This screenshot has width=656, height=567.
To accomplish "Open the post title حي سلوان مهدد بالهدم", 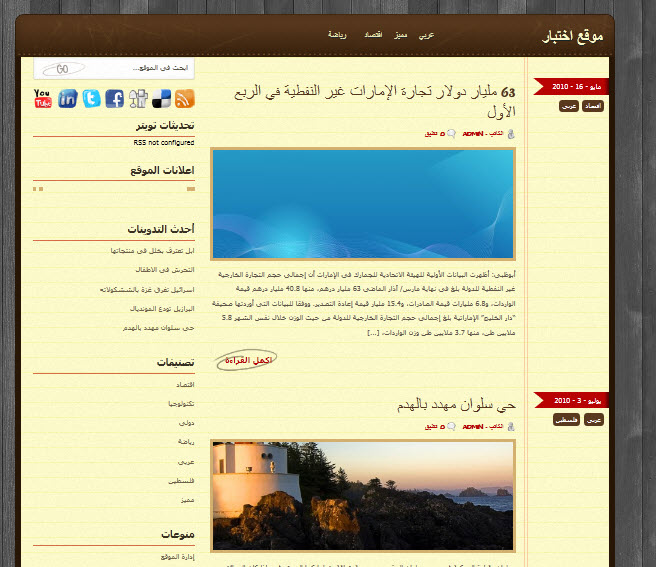I will coord(456,405).
